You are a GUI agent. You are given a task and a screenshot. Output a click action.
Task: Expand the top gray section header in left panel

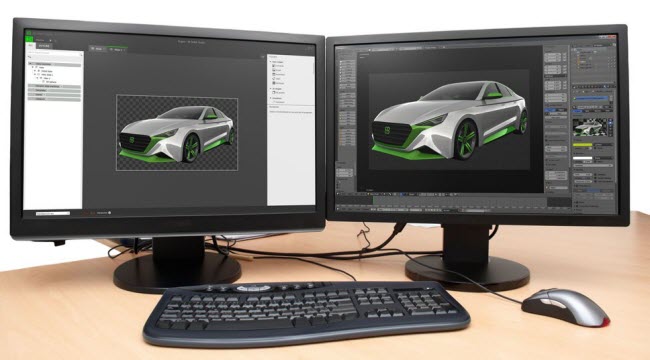pyautogui.click(x=54, y=64)
